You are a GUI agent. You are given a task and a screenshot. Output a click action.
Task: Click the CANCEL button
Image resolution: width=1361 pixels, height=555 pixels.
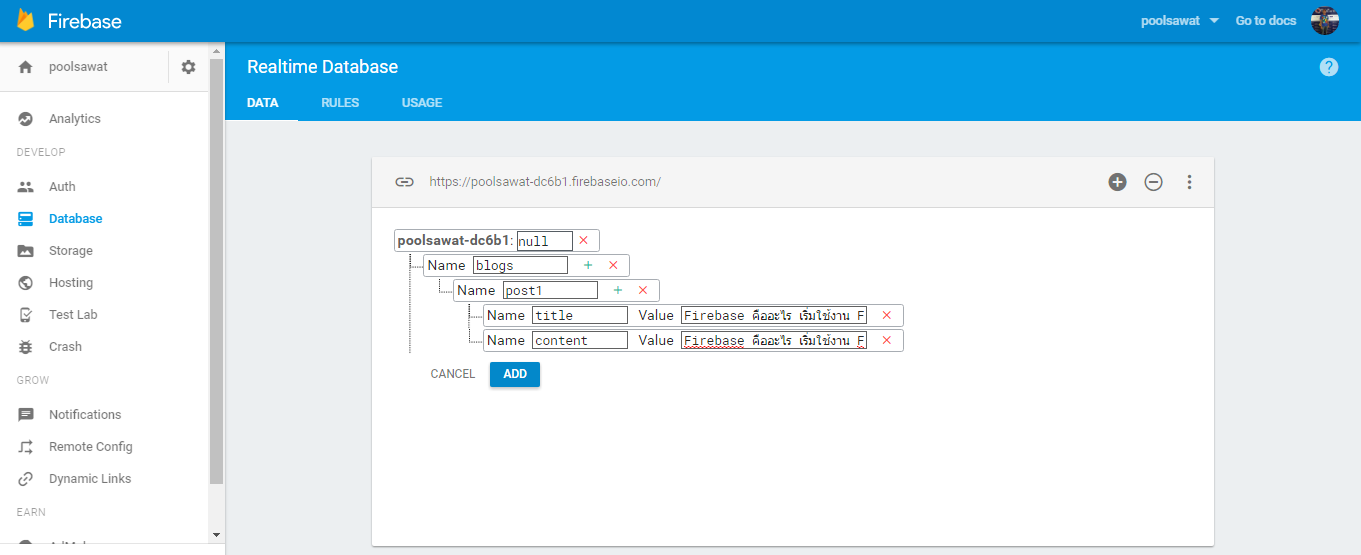pyautogui.click(x=453, y=374)
